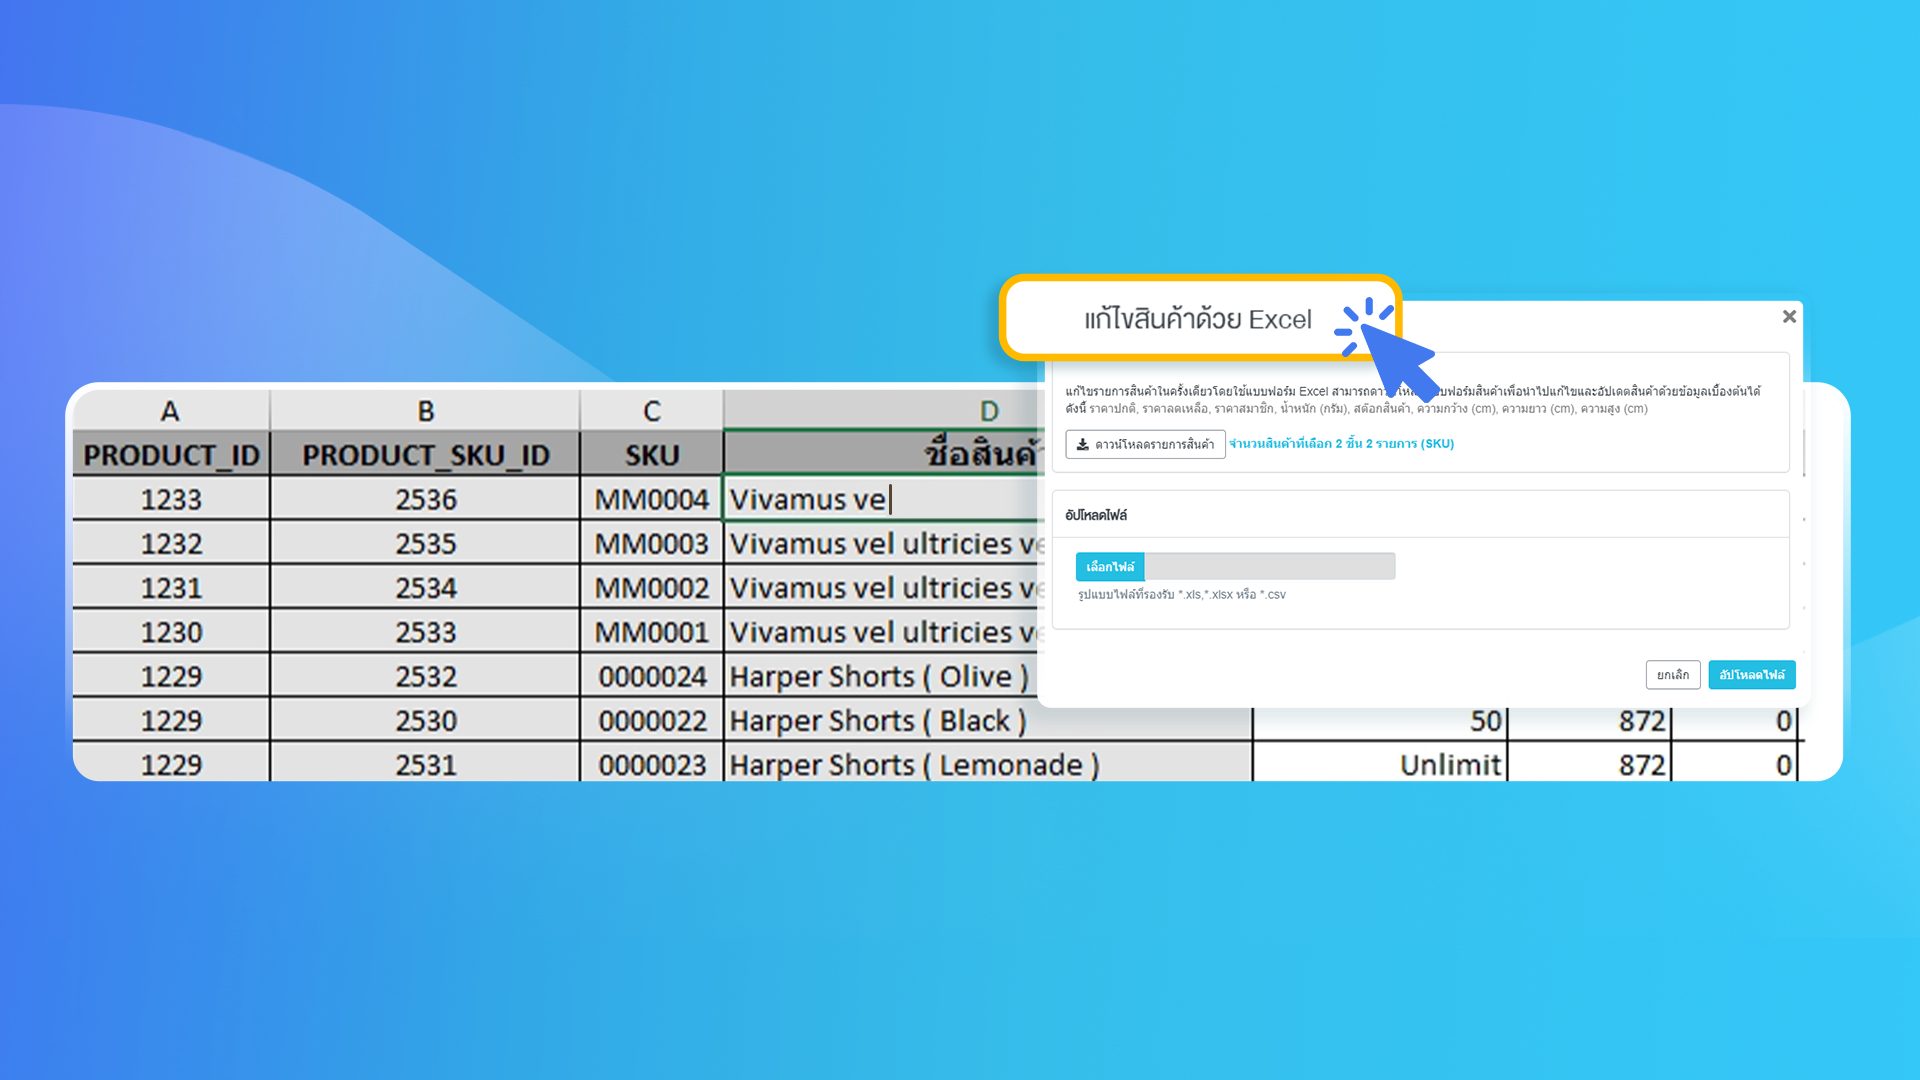
Task: Click the download icon on ดาวน์โหลดรายการสินค้า button
Action: [x=1084, y=445]
